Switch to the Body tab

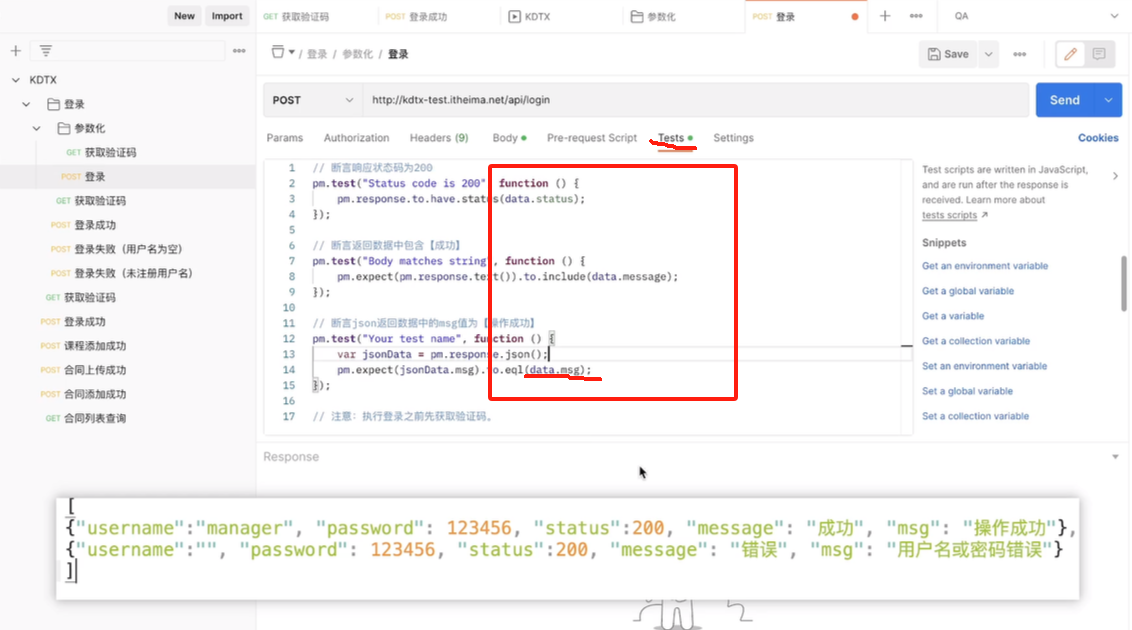point(509,138)
